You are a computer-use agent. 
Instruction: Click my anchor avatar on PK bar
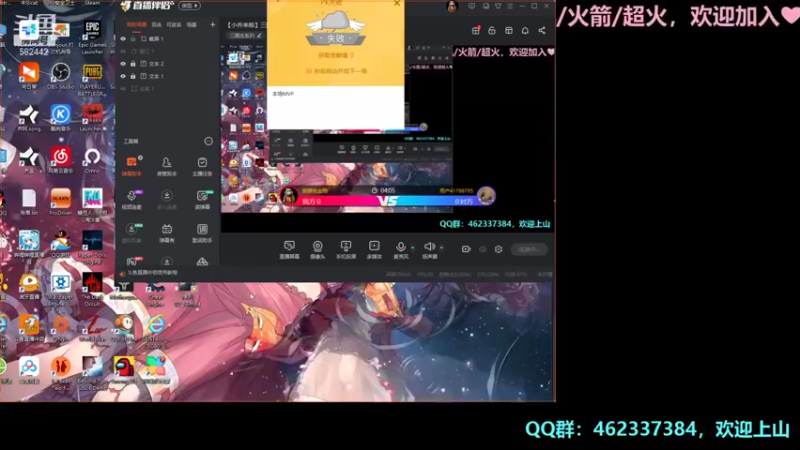point(289,195)
